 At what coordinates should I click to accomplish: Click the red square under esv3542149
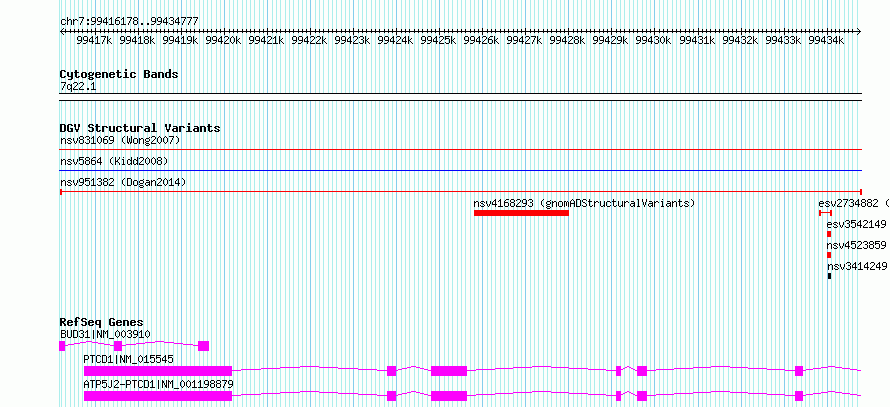coord(829,234)
